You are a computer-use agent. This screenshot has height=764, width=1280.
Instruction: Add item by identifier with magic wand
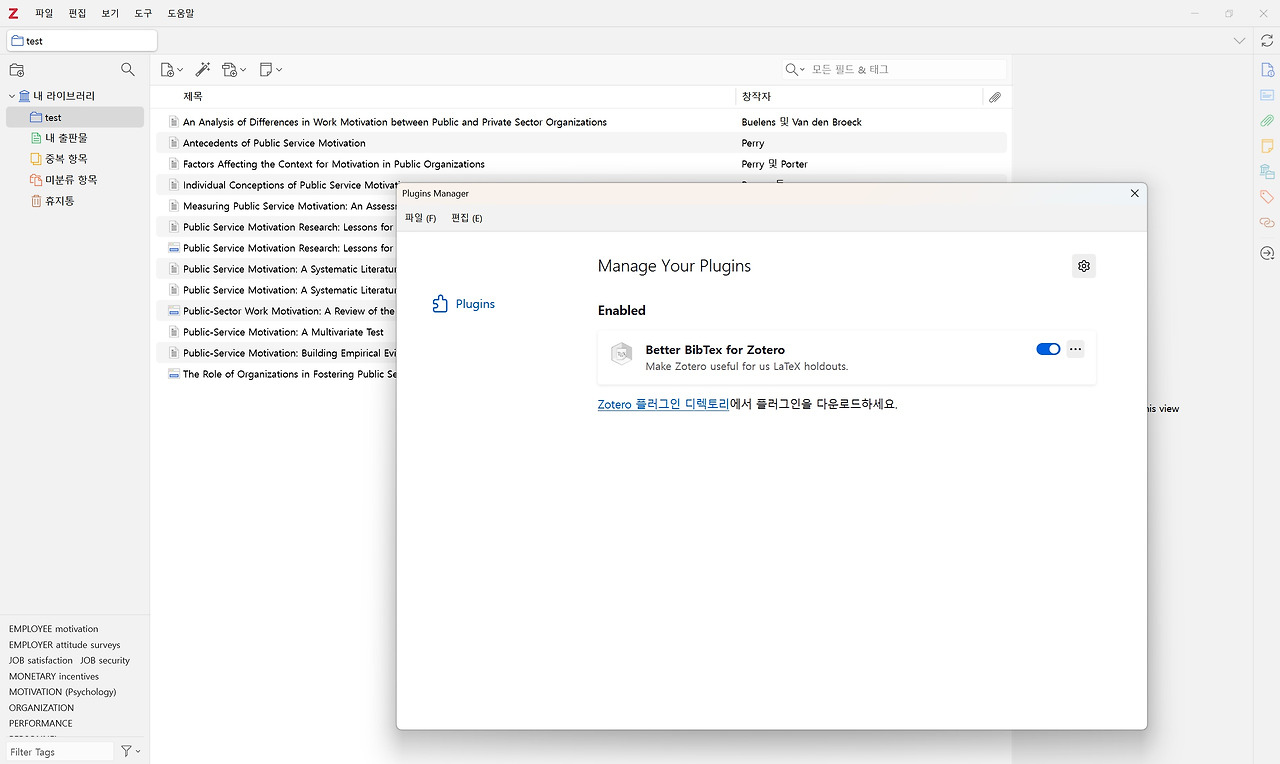pos(202,69)
